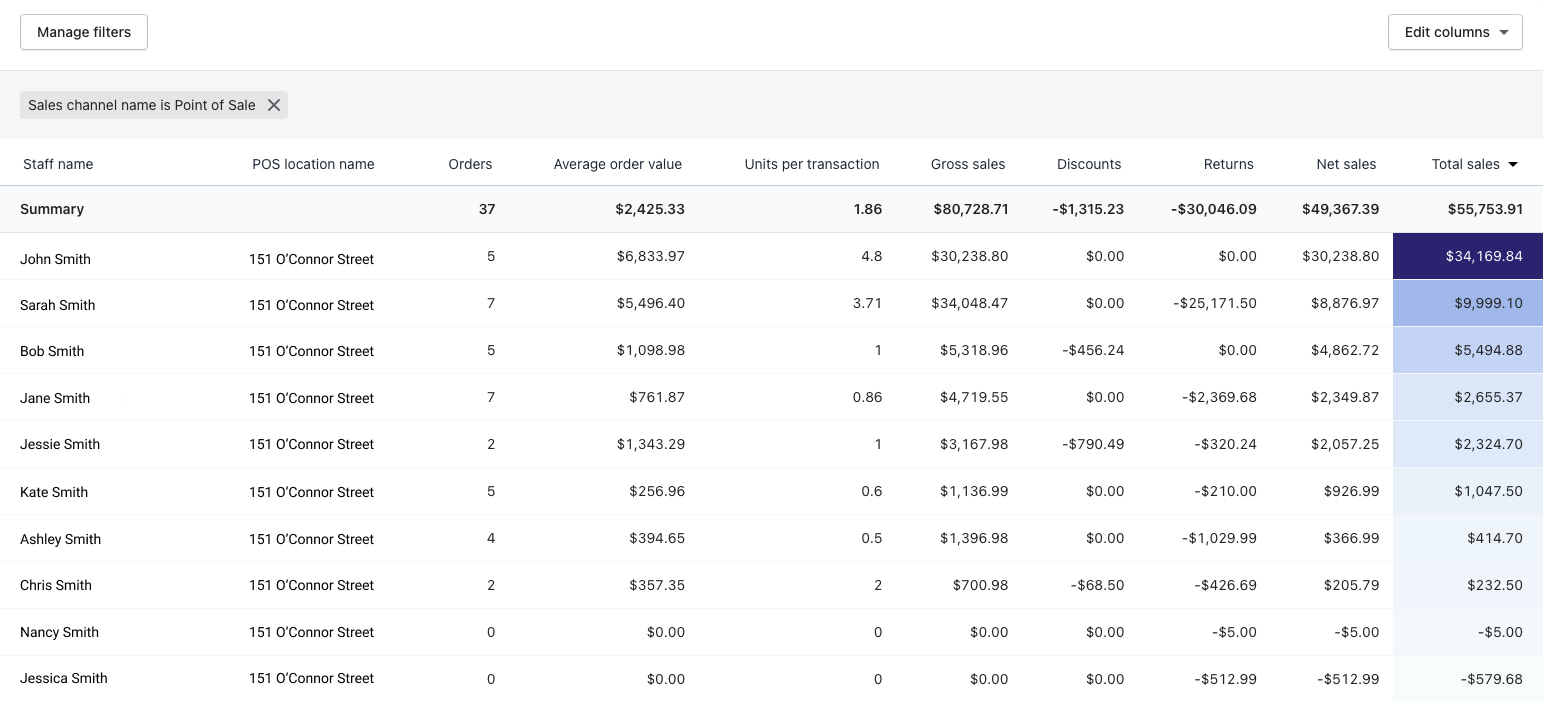Click the Discounts column header

point(1088,164)
